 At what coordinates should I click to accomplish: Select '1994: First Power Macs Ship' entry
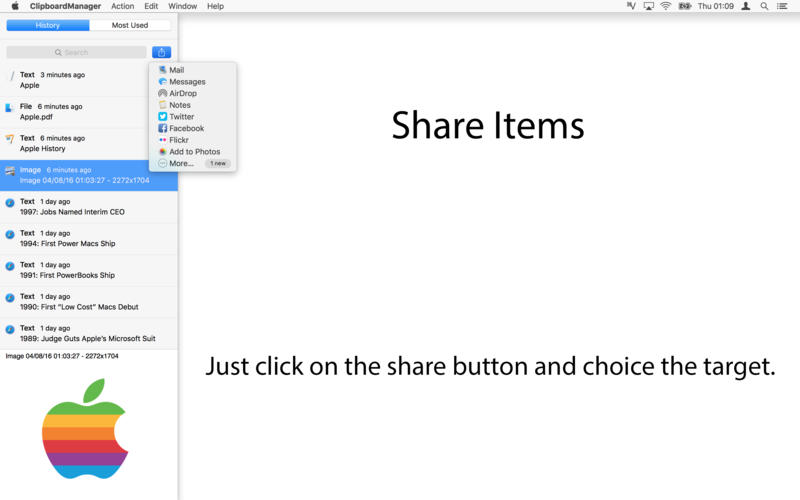(x=89, y=238)
